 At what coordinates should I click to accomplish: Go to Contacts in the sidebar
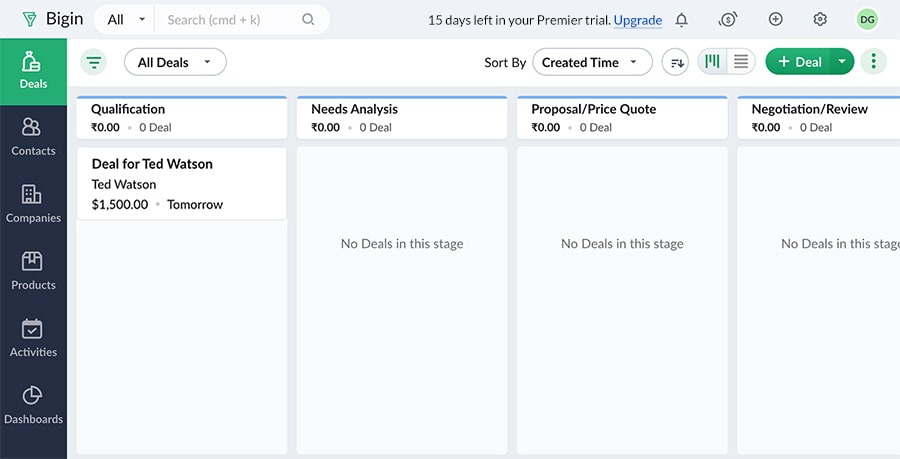33,137
